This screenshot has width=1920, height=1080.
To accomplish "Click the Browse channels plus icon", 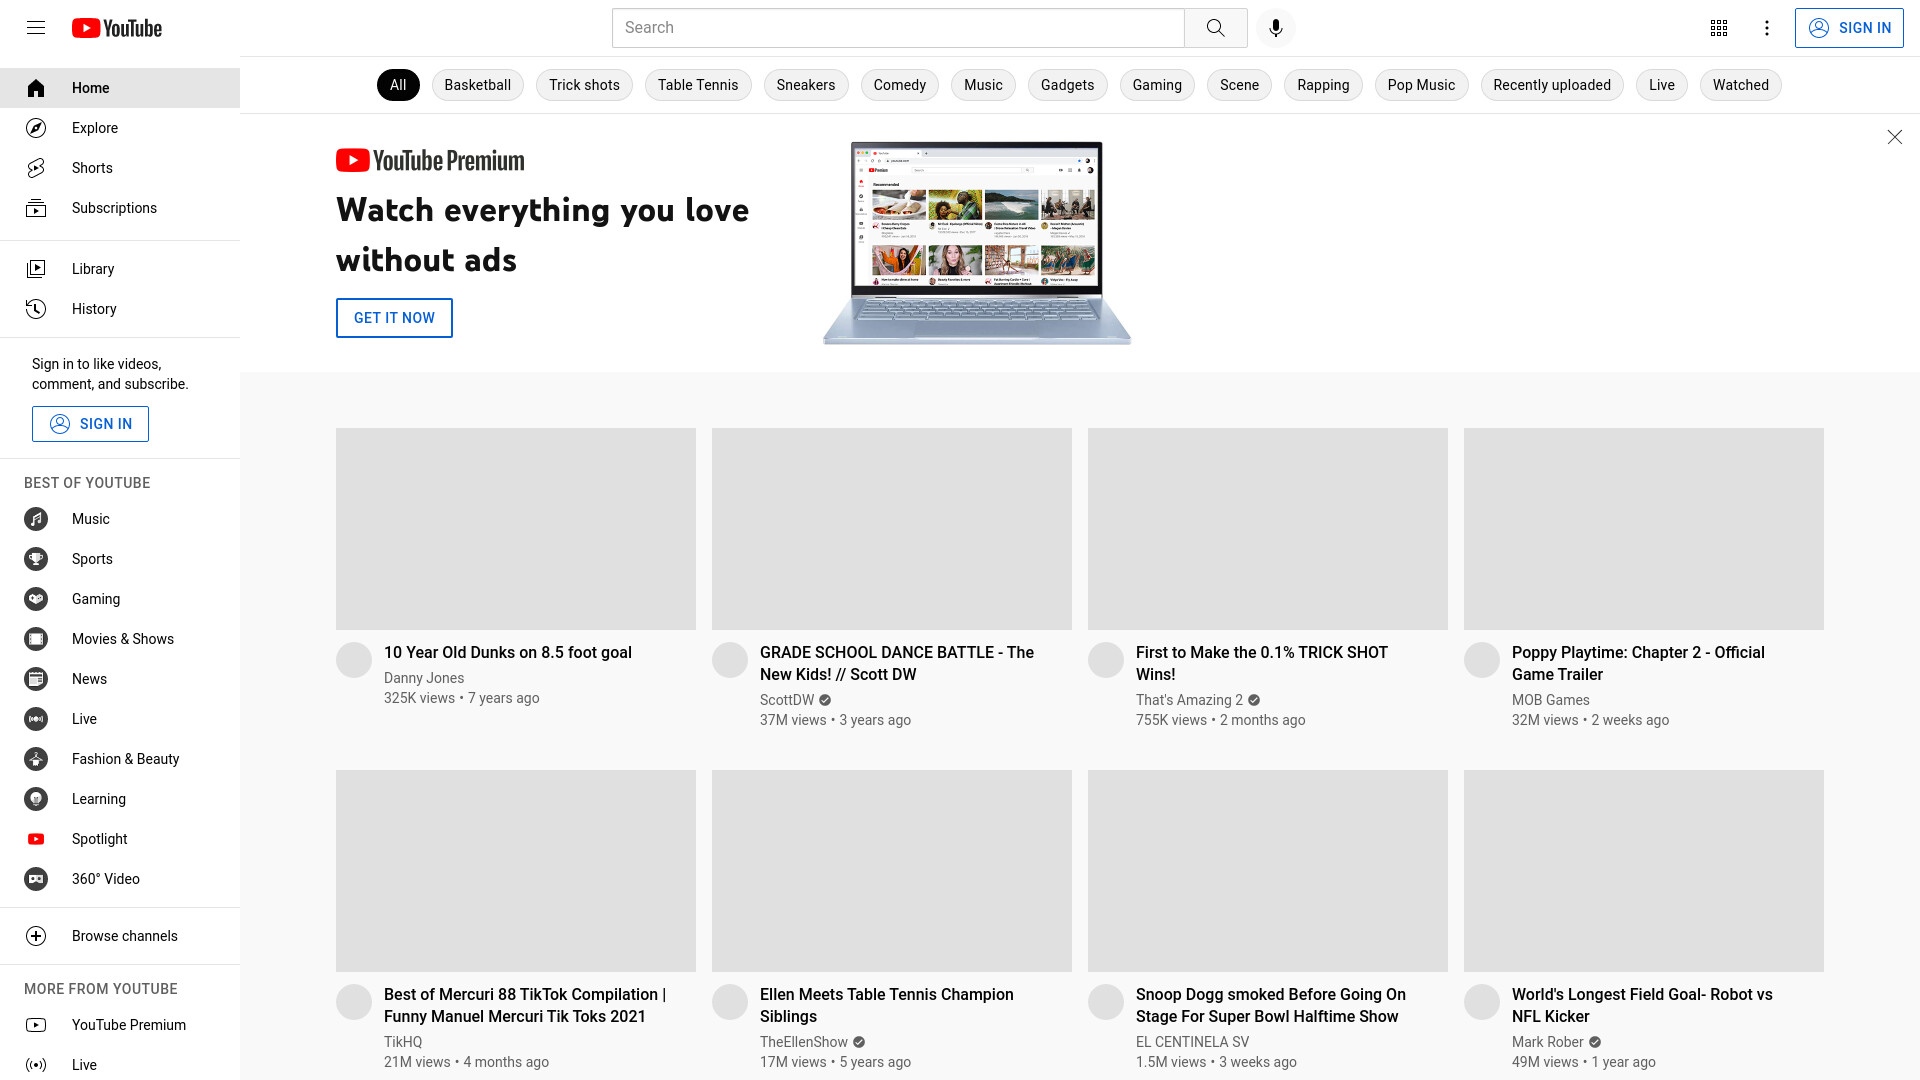I will point(36,936).
